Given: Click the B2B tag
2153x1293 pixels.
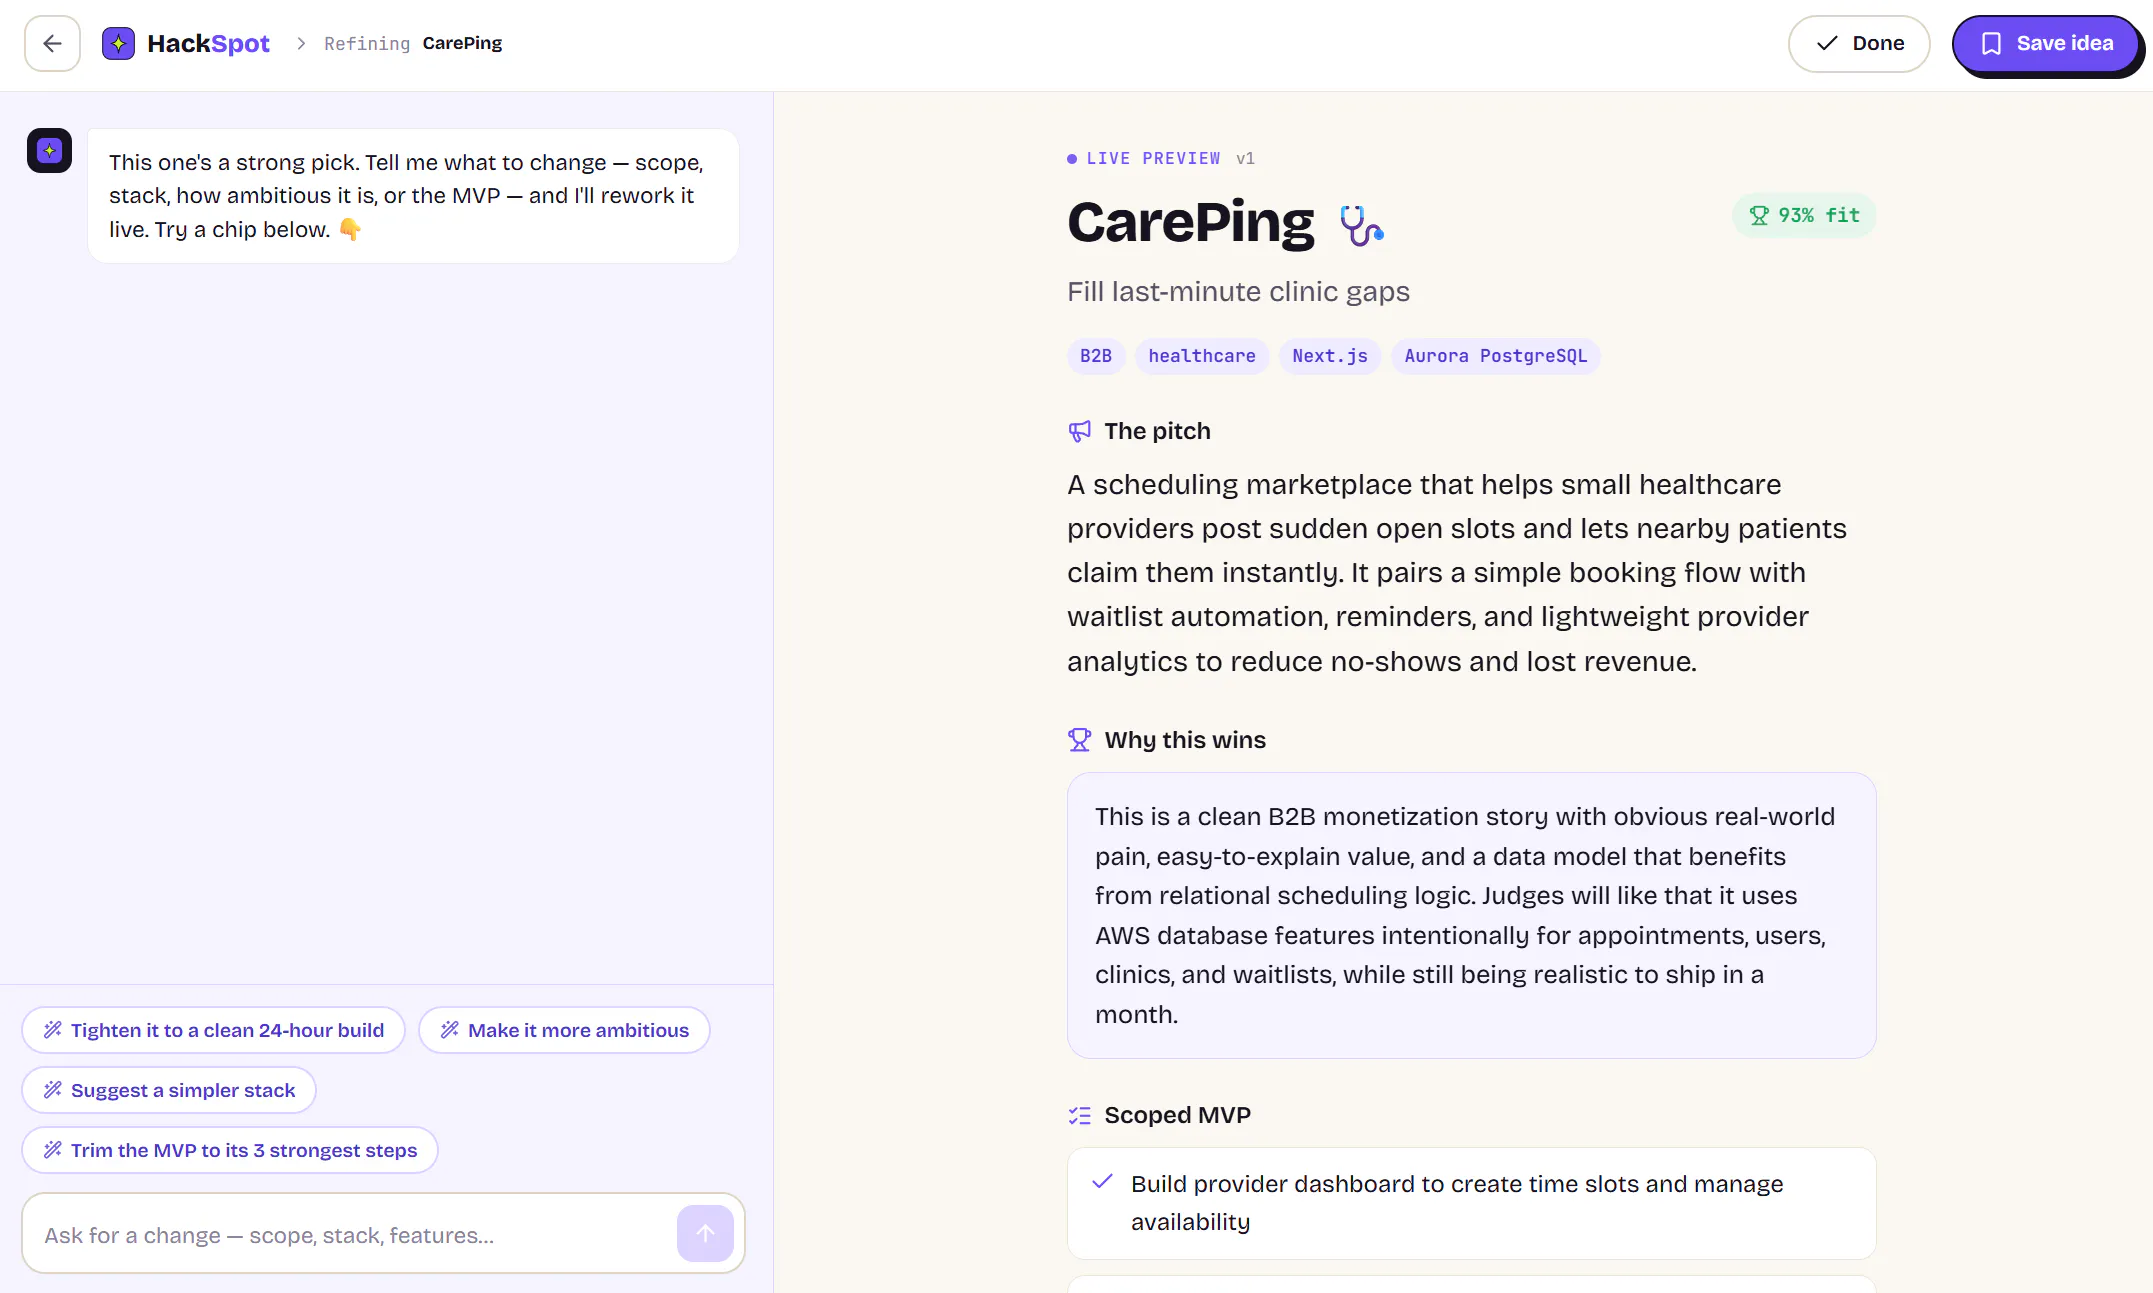Looking at the screenshot, I should pos(1096,356).
